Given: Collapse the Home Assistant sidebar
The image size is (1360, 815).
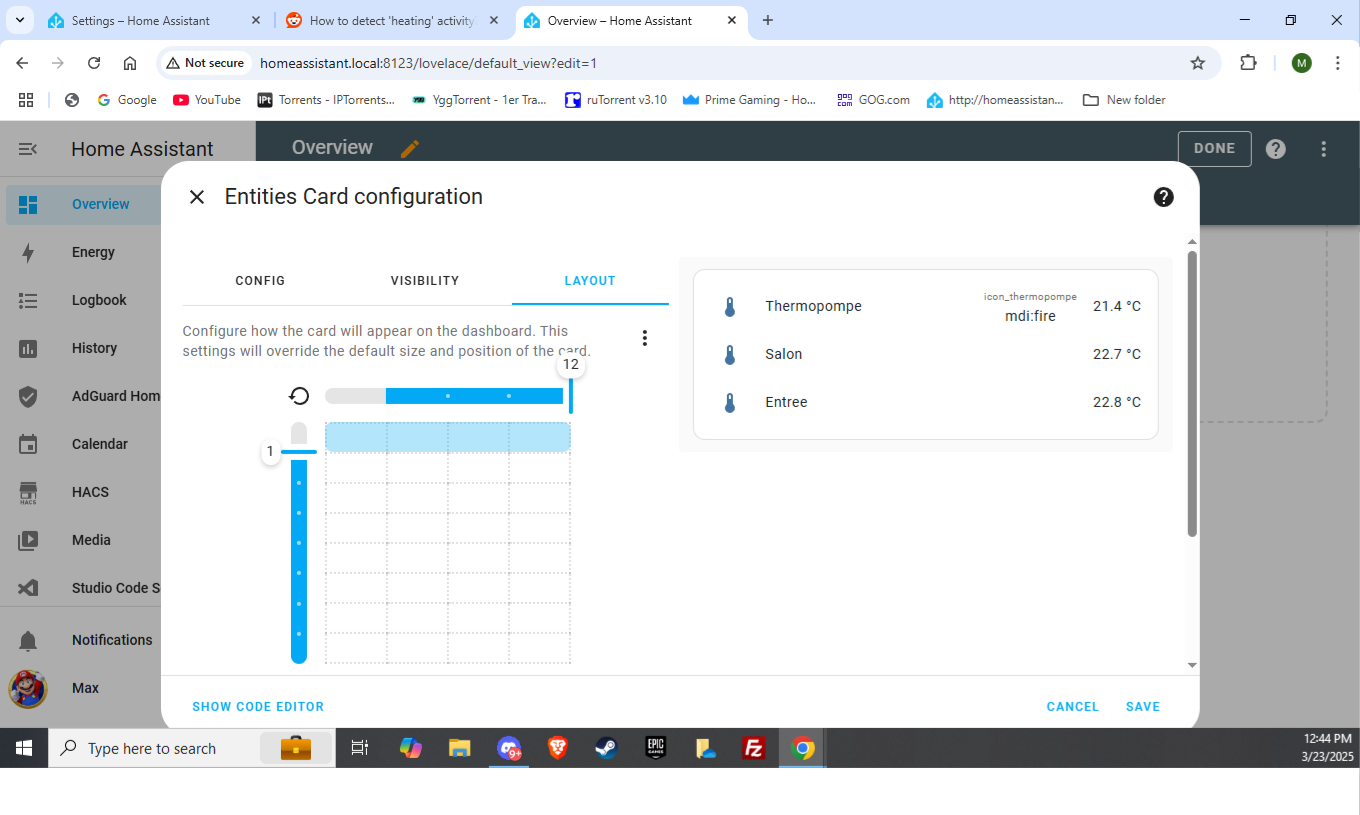Looking at the screenshot, I should point(27,148).
